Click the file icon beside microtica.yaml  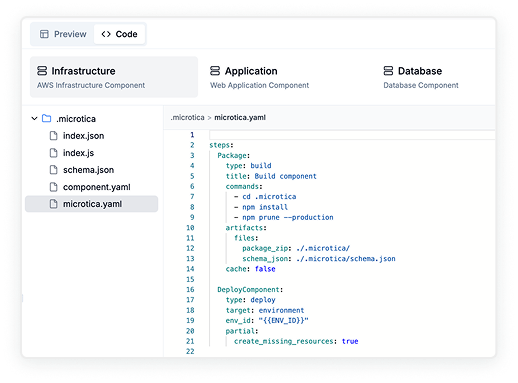(x=53, y=204)
